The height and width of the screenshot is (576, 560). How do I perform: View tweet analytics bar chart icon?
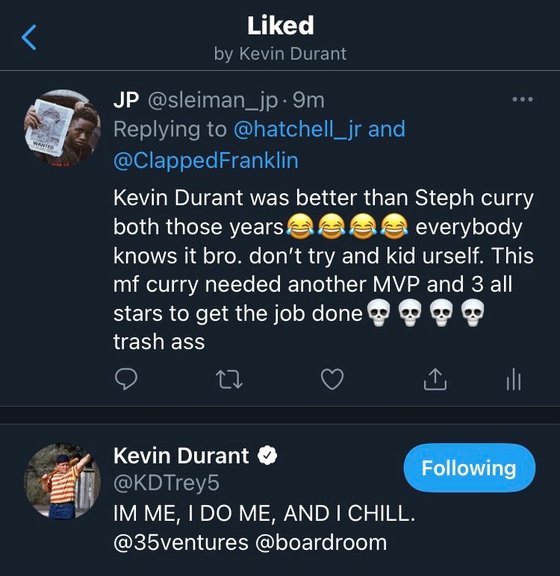(513, 379)
